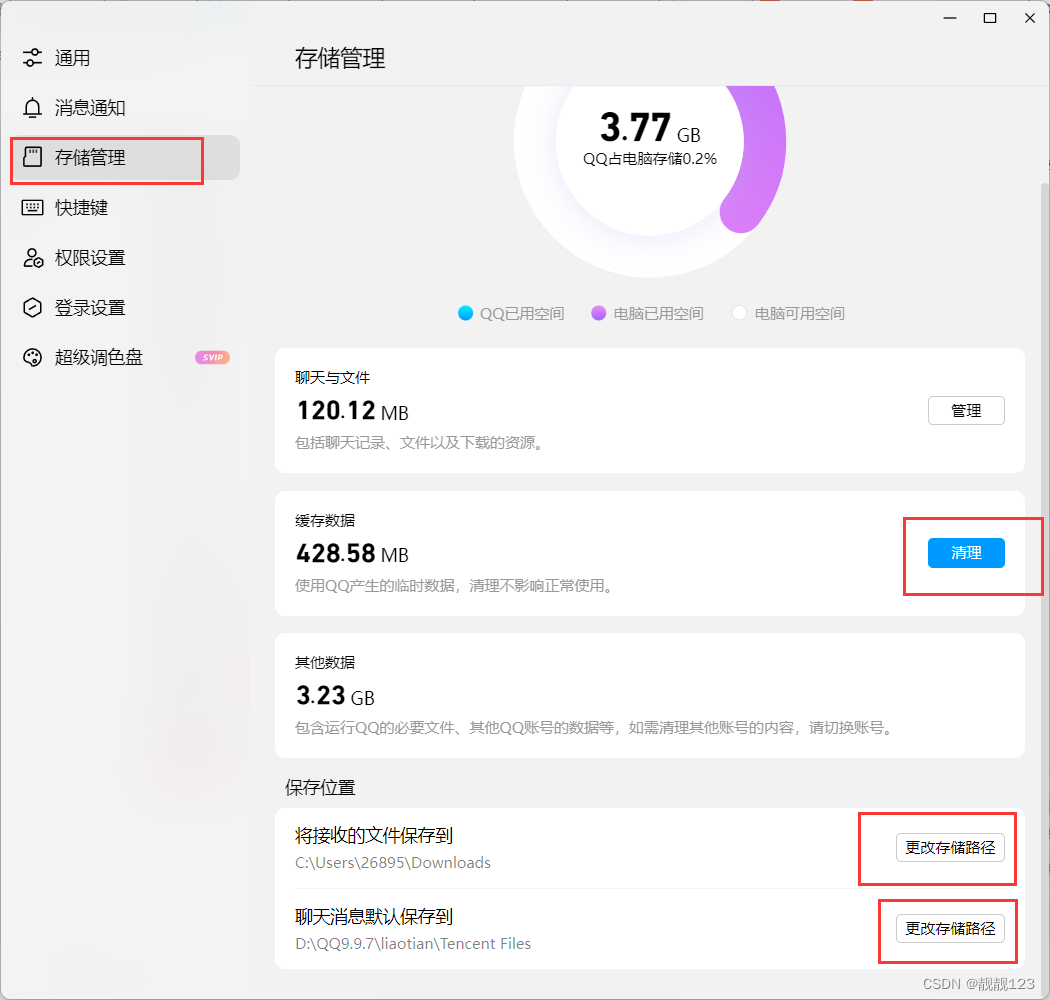Screen dimensions: 1050x1000
Task: Click the blue 清理 button for cache
Action: (966, 553)
